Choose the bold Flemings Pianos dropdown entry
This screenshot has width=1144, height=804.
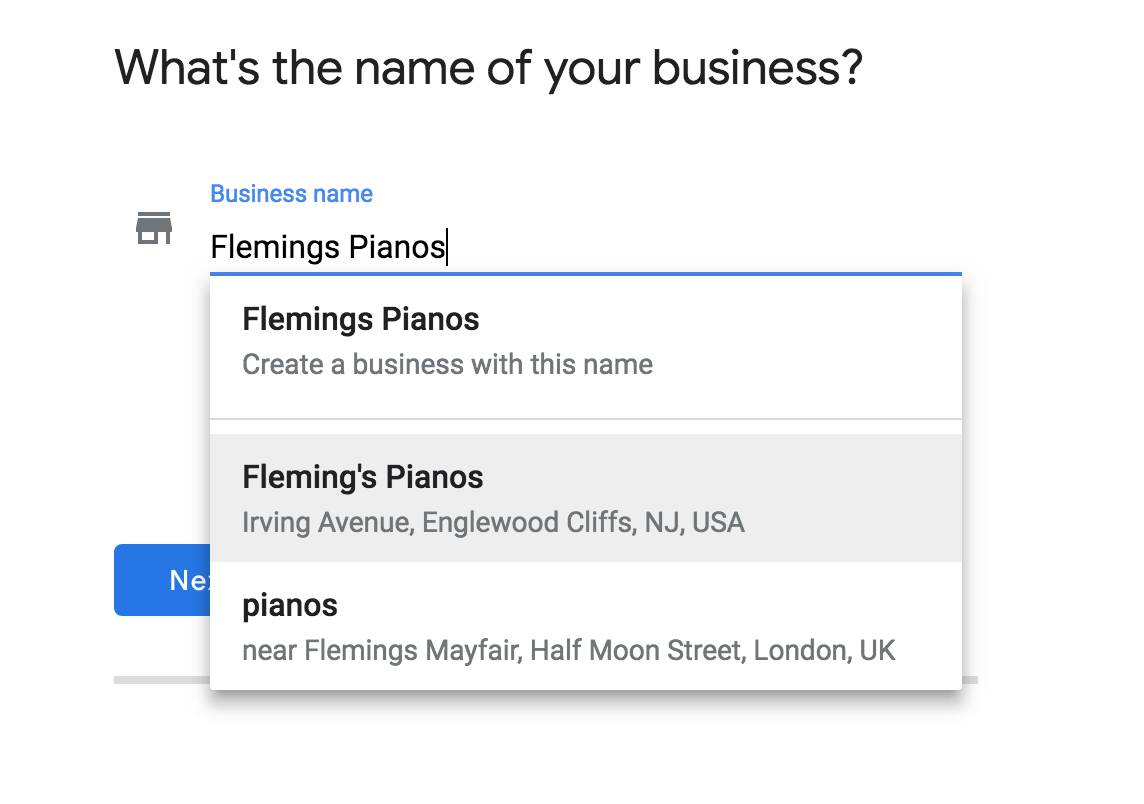click(x=360, y=319)
